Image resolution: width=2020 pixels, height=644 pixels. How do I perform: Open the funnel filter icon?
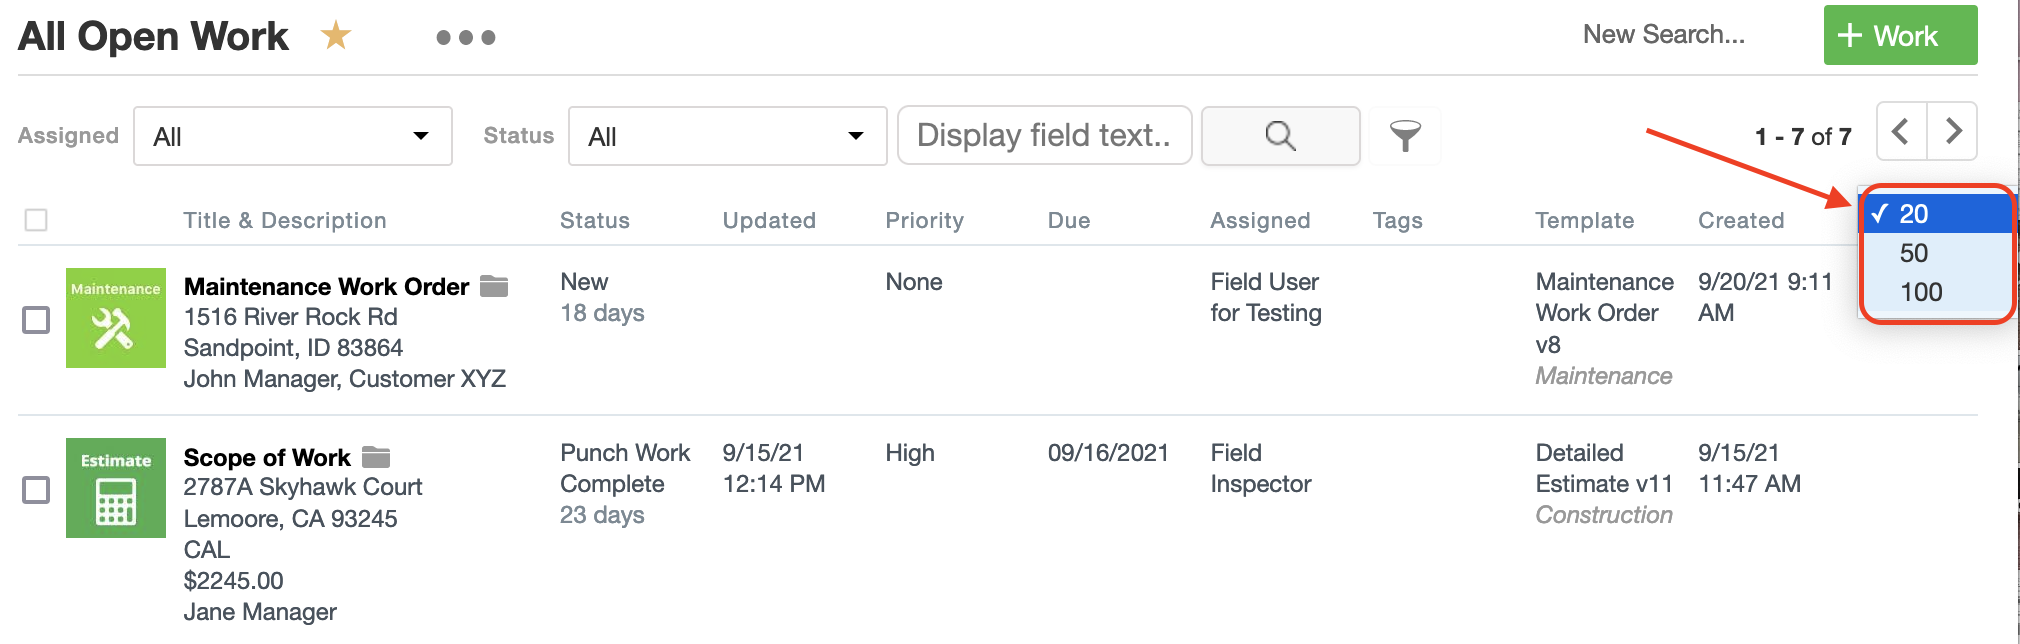1405,136
